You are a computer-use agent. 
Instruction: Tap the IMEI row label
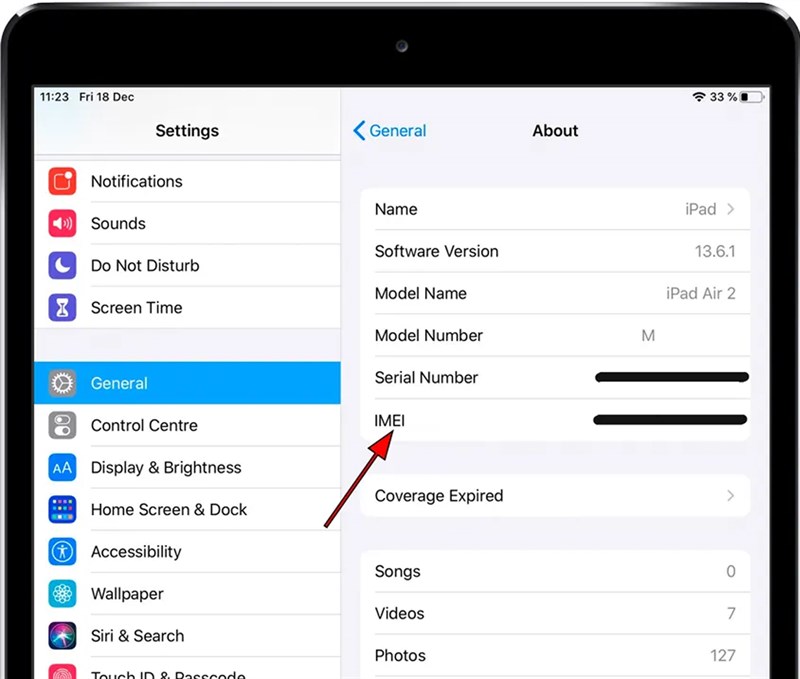[x=390, y=420]
